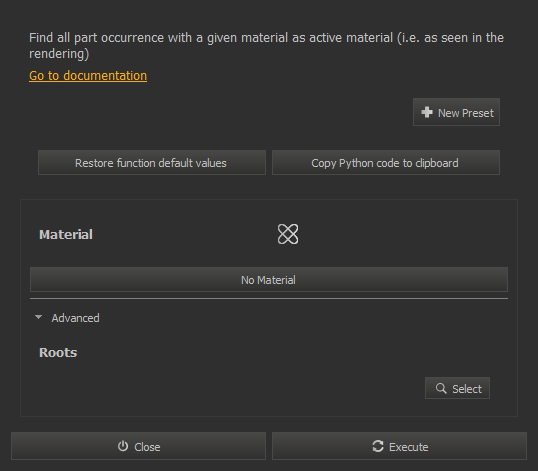Viewport: 538px width, 471px height.
Task: Click the power icon on Close
Action: coord(123,446)
